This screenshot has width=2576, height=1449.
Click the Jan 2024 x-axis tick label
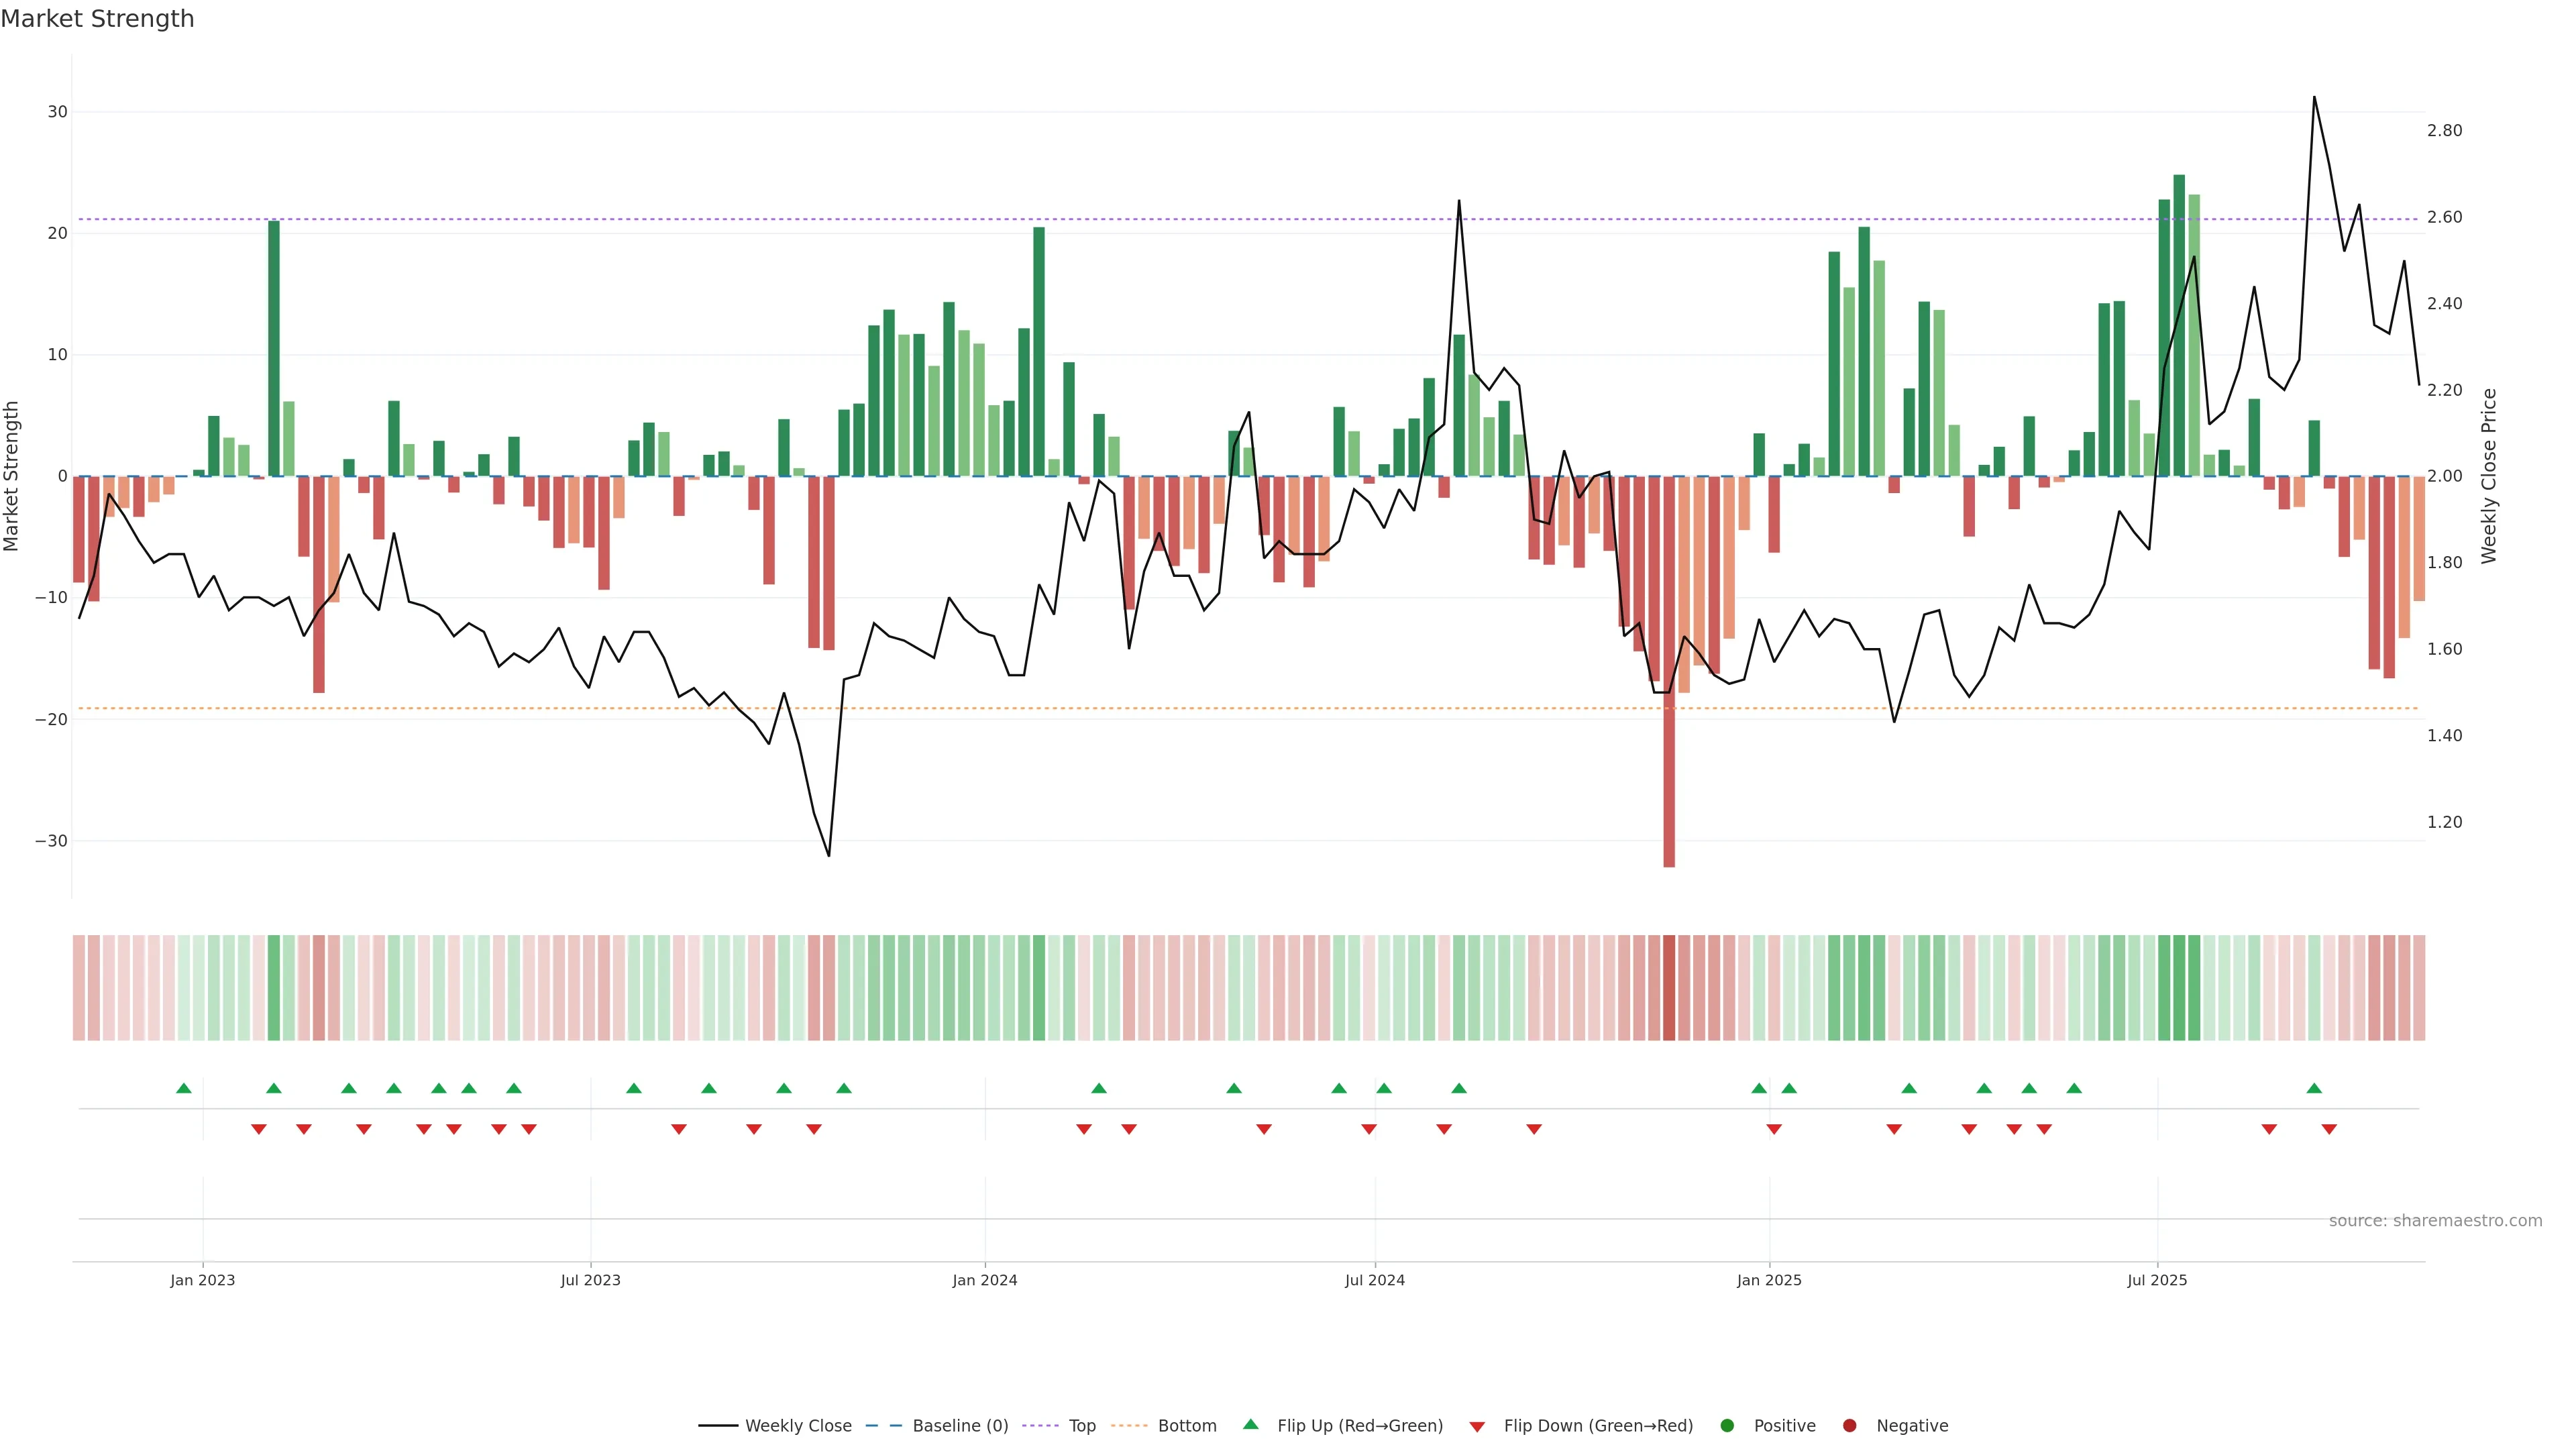[985, 1280]
